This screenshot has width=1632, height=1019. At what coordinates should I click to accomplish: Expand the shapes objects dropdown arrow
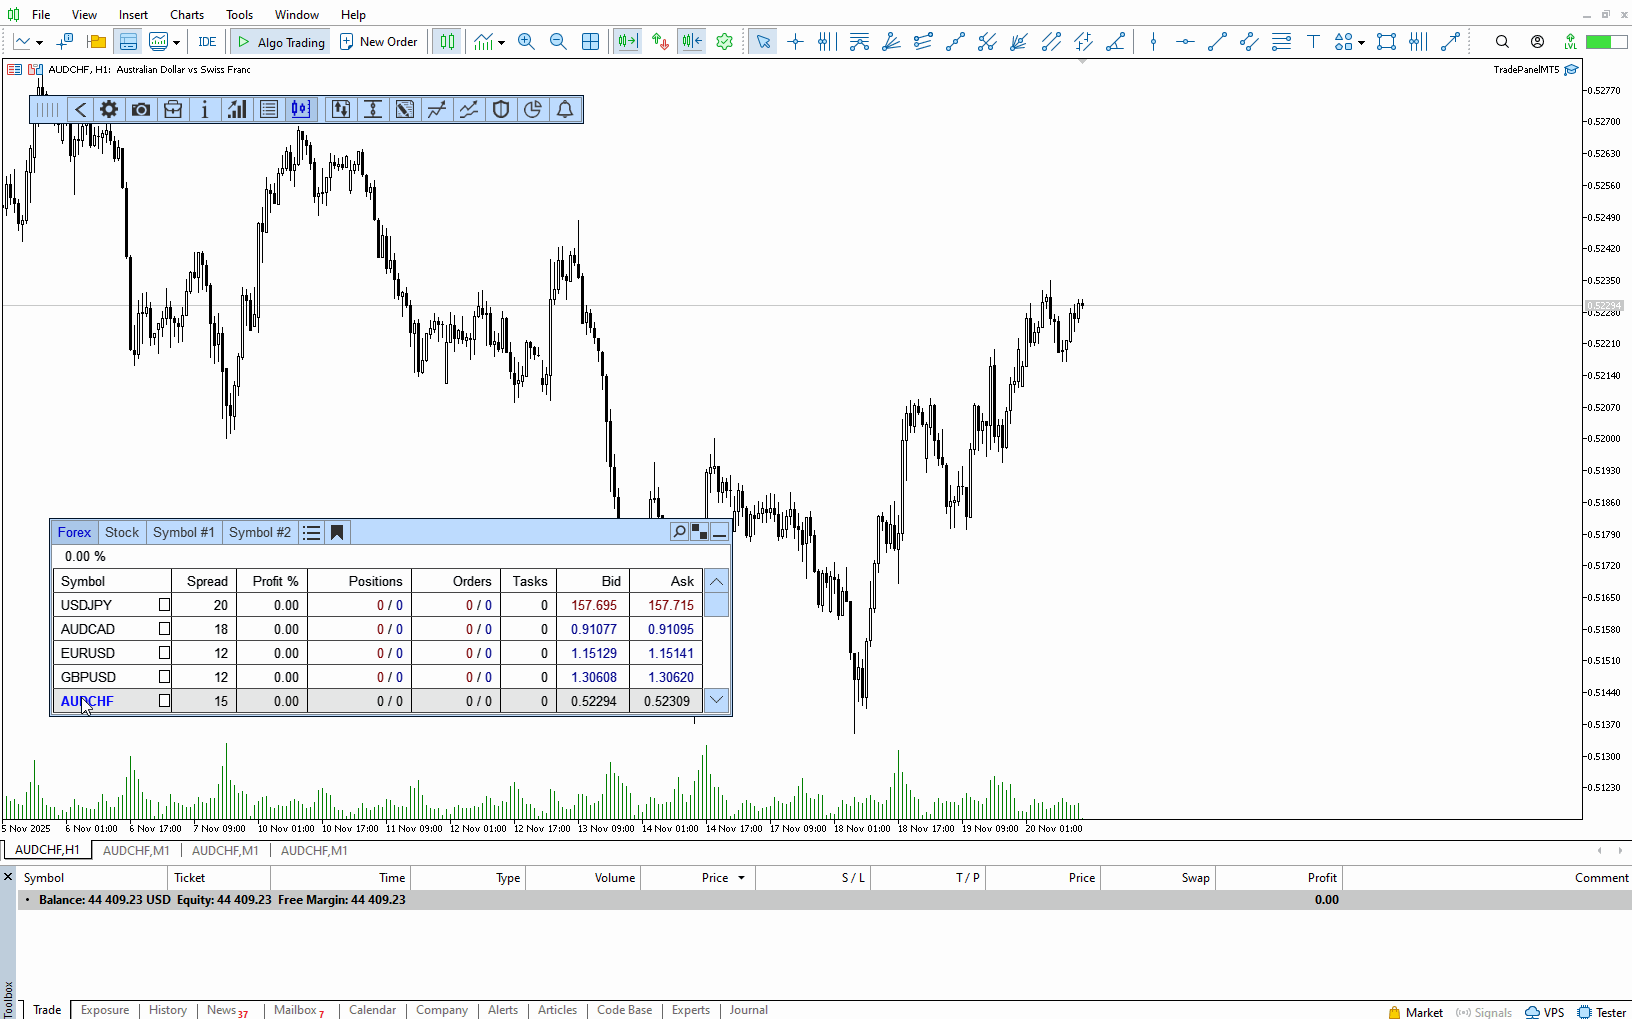pos(1361,42)
